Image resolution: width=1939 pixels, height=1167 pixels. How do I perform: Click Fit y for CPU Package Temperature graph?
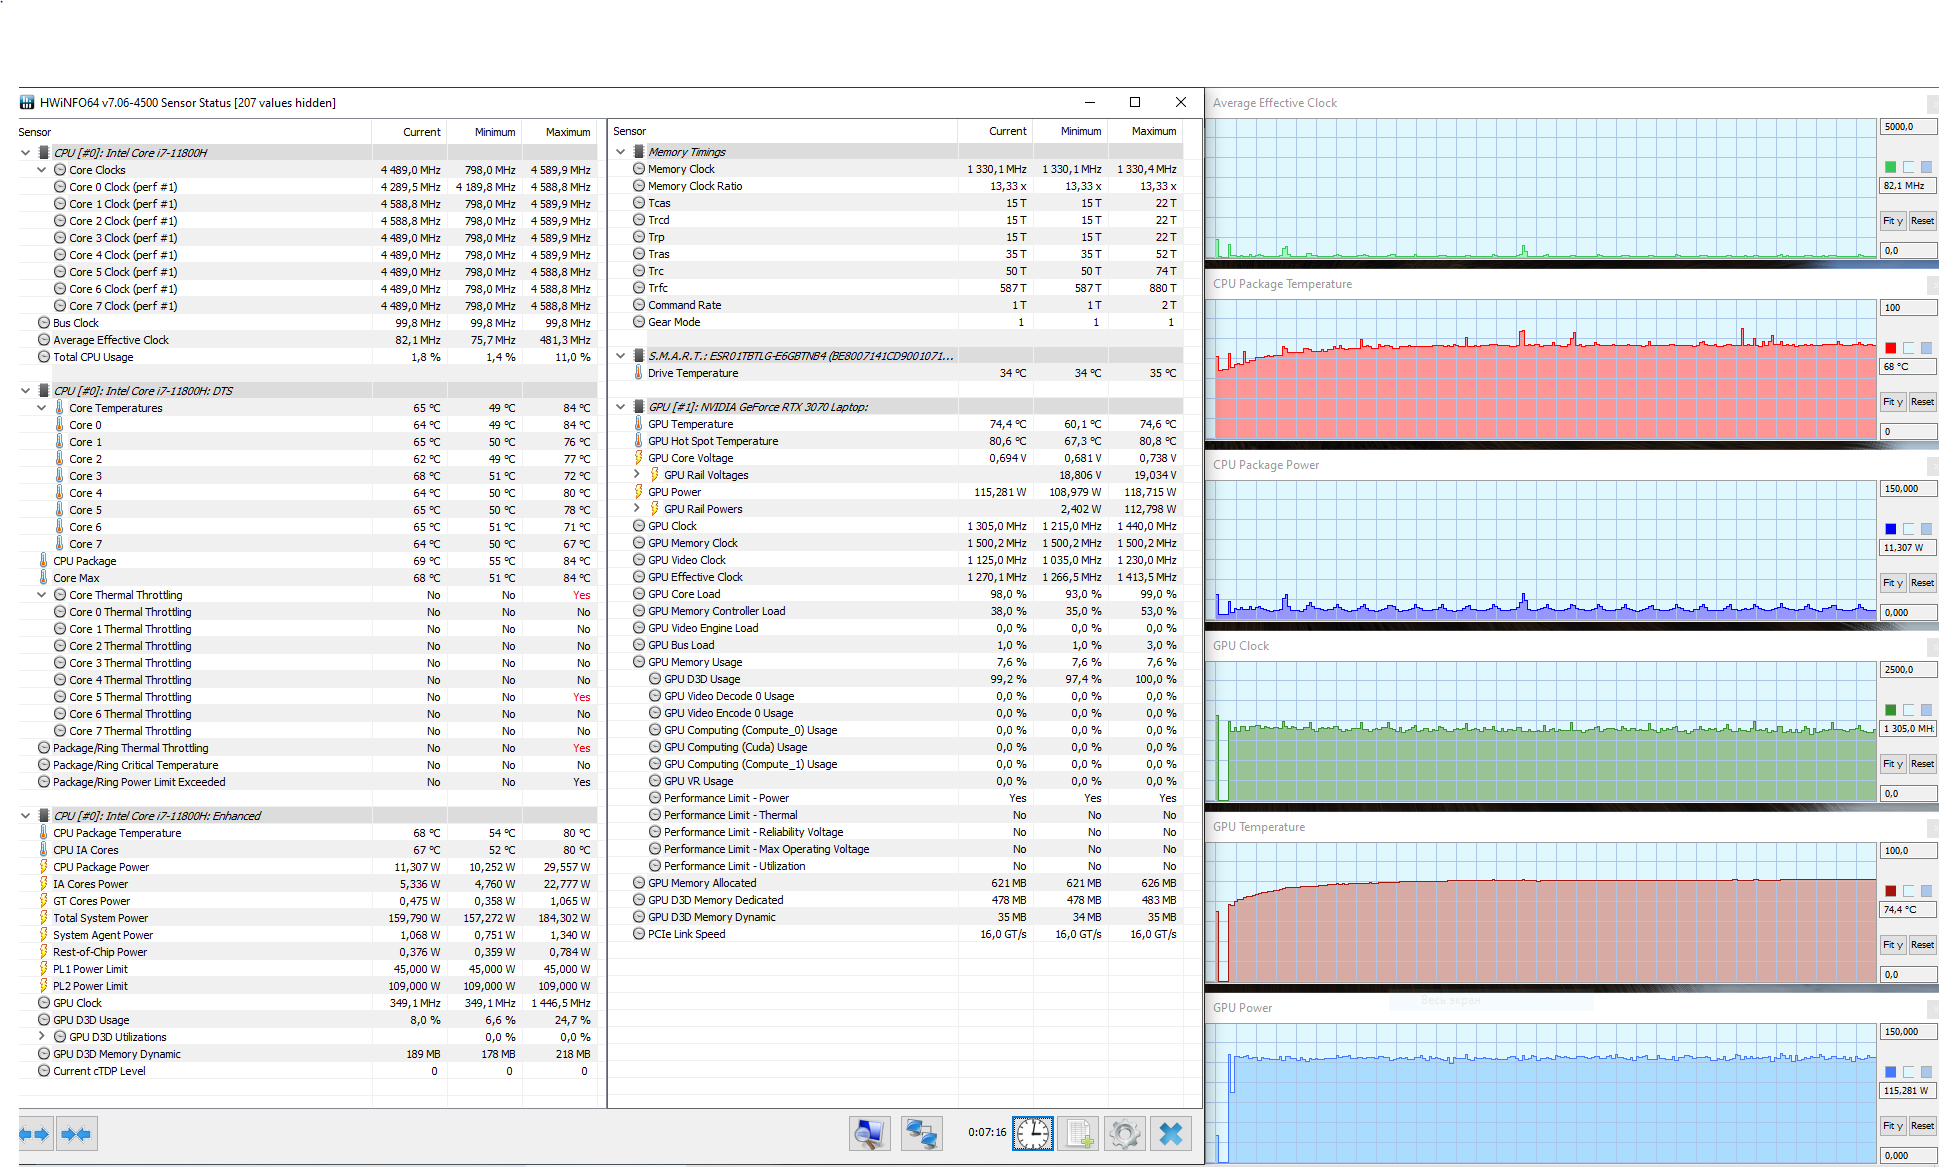(x=1892, y=402)
